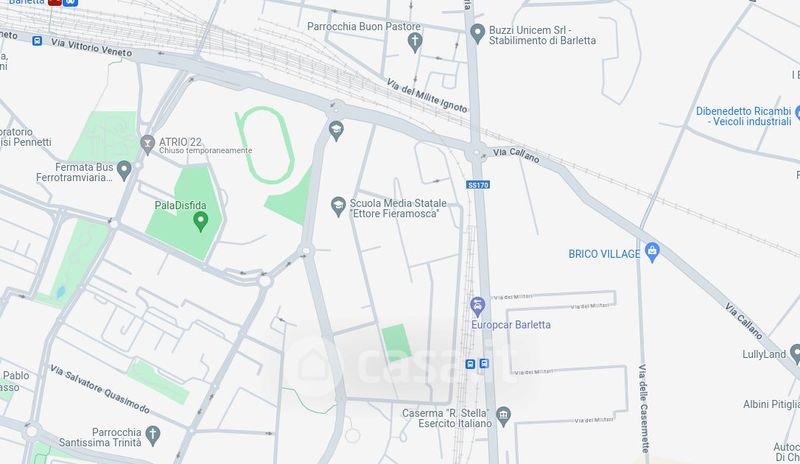Click the Caserma R. Stella museum-style icon
This screenshot has width=800, height=464.
[x=503, y=417]
